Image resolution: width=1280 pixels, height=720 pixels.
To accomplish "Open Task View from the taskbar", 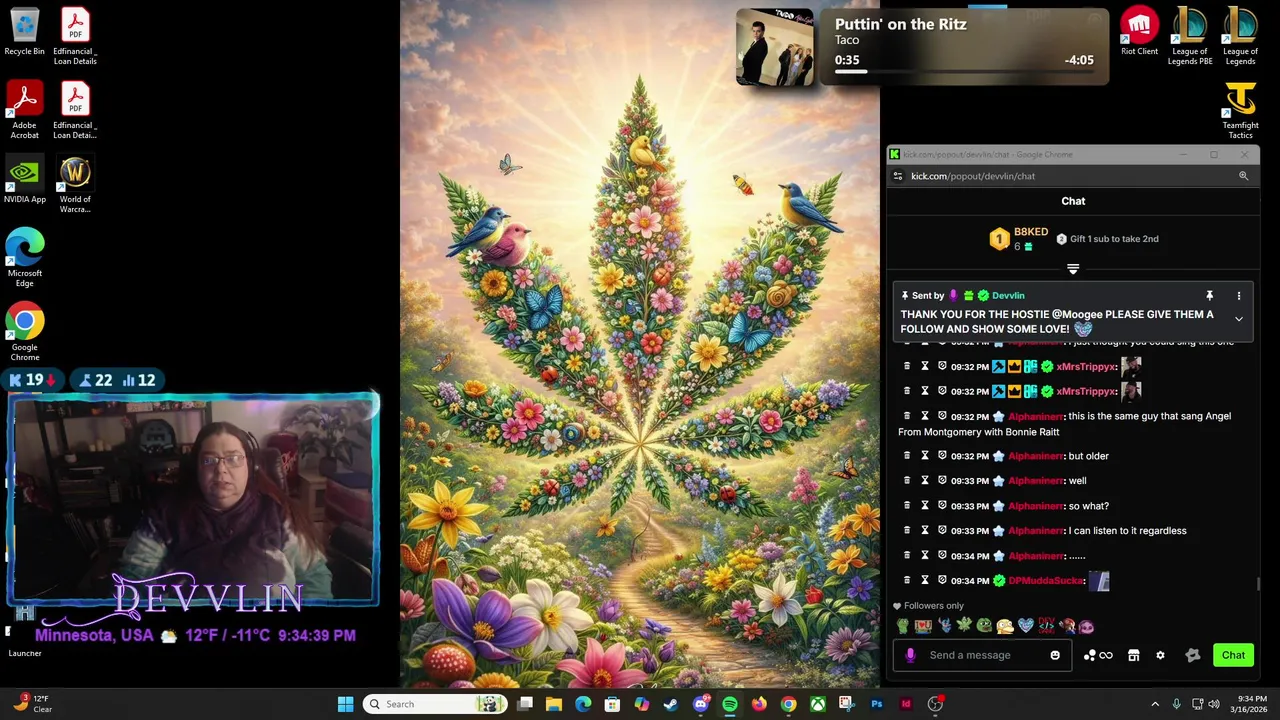I will pyautogui.click(x=525, y=704).
